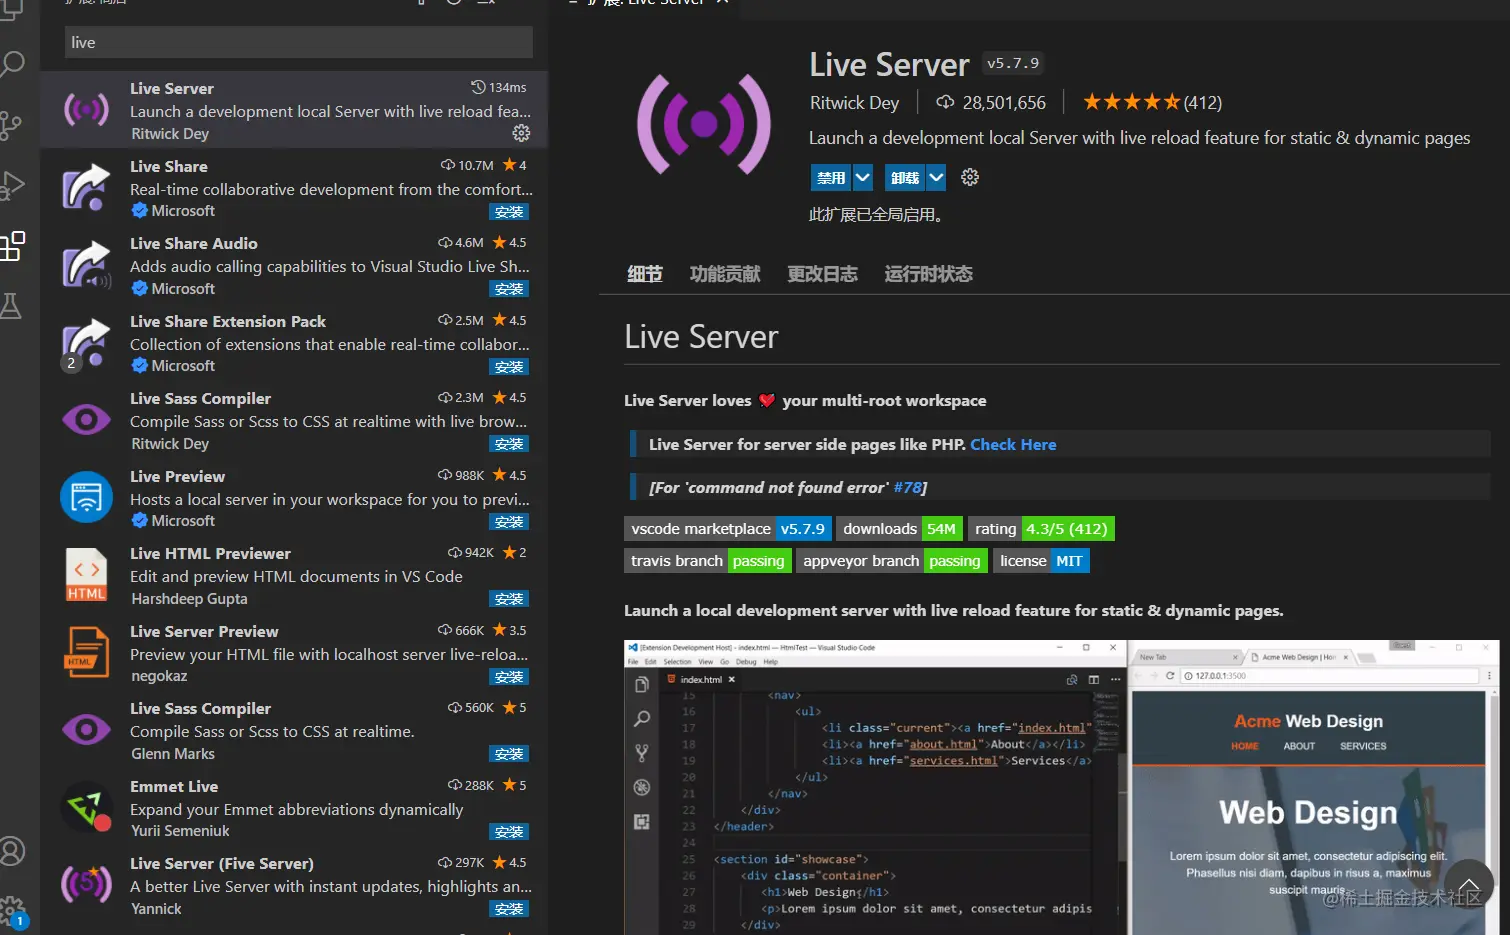Click the downloads 54M badge

(x=899, y=529)
